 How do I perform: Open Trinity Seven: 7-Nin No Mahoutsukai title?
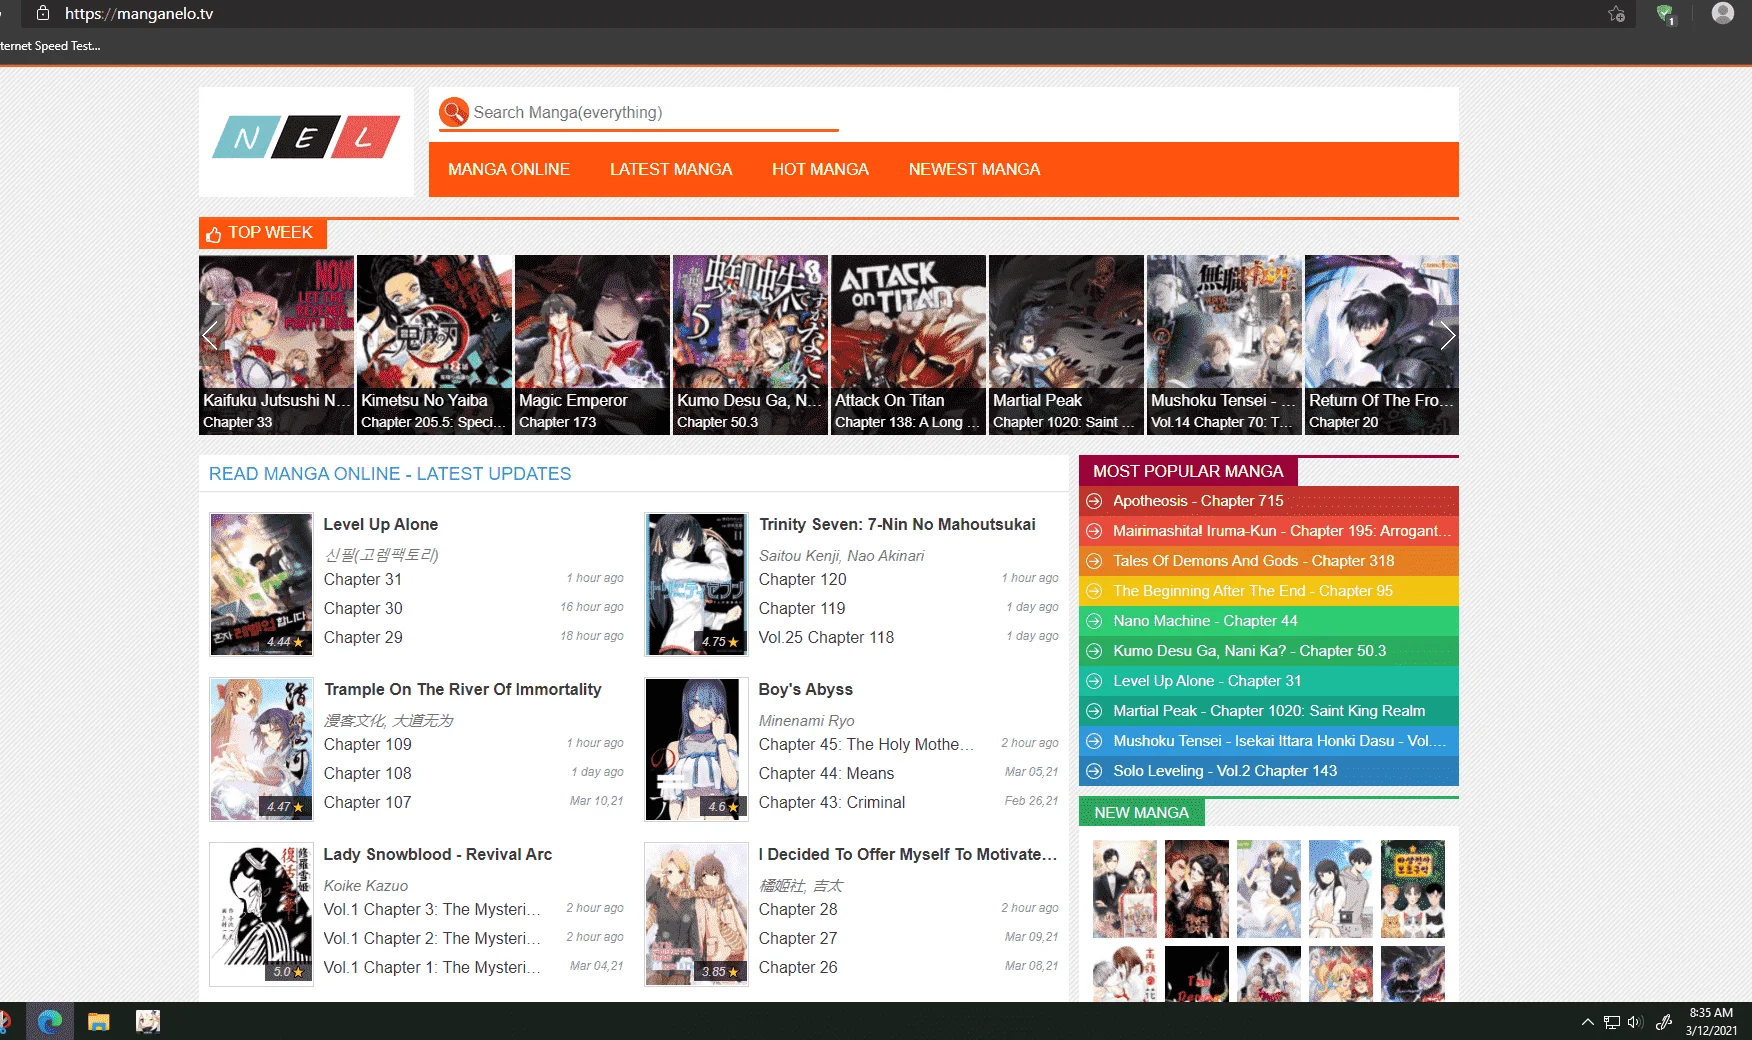(x=897, y=524)
